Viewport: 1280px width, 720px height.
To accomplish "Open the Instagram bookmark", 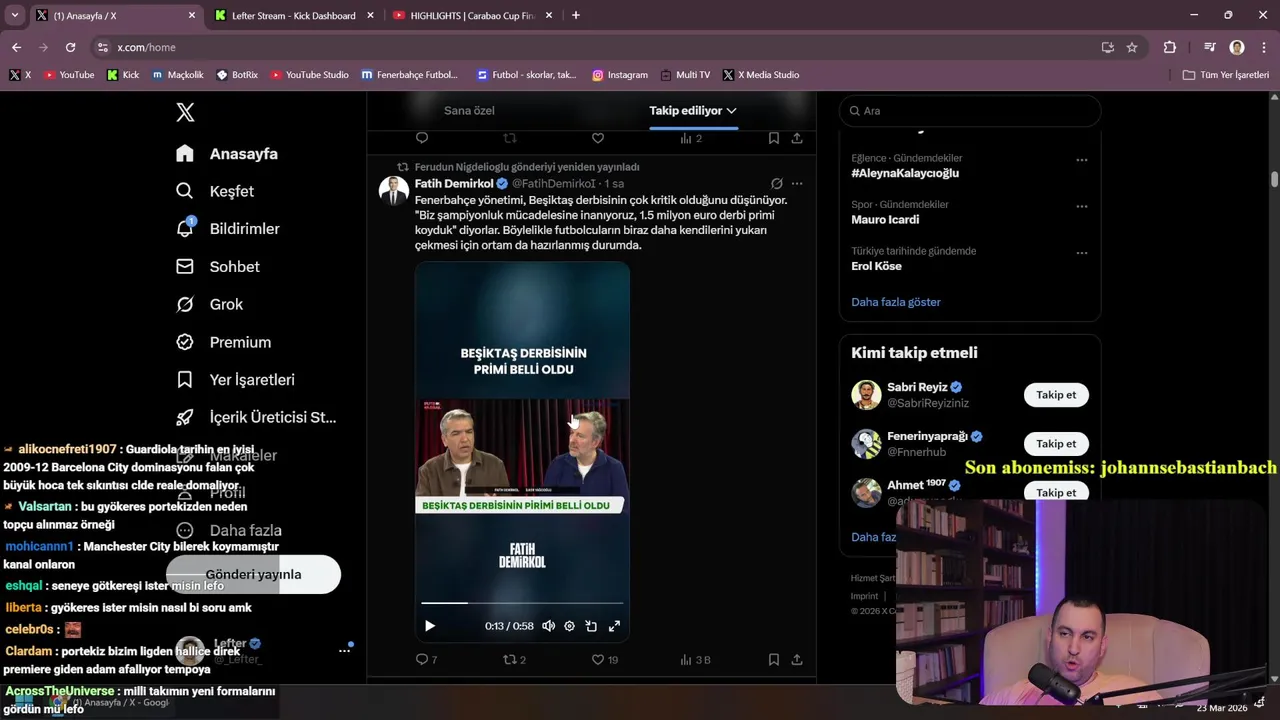I will coord(620,75).
